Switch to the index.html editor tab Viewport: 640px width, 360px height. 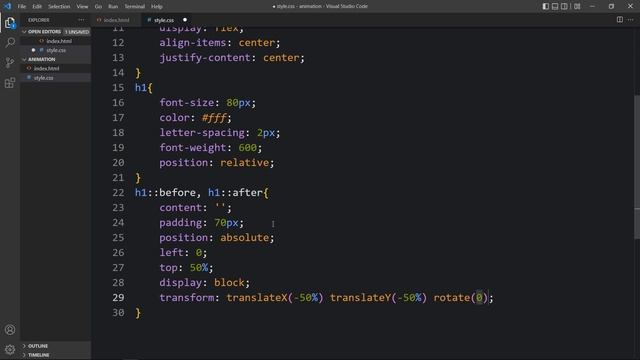point(116,20)
